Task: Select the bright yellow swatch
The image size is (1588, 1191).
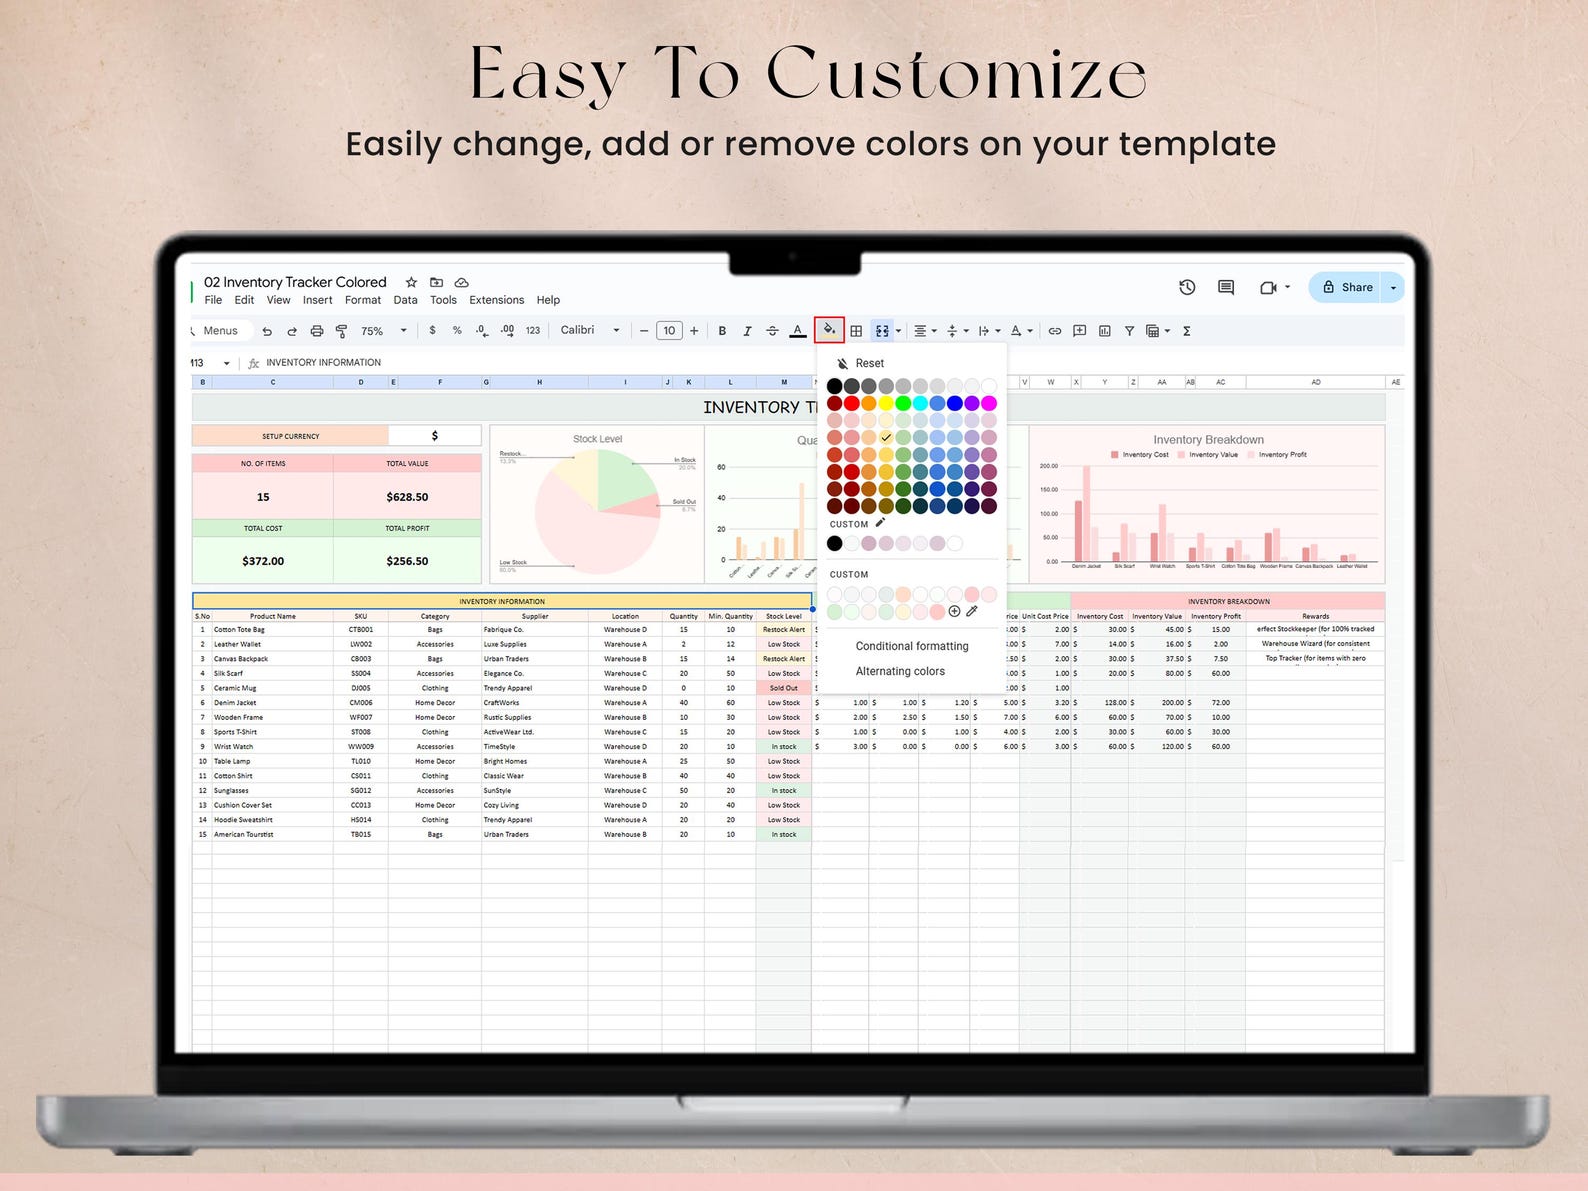Action: [x=886, y=403]
